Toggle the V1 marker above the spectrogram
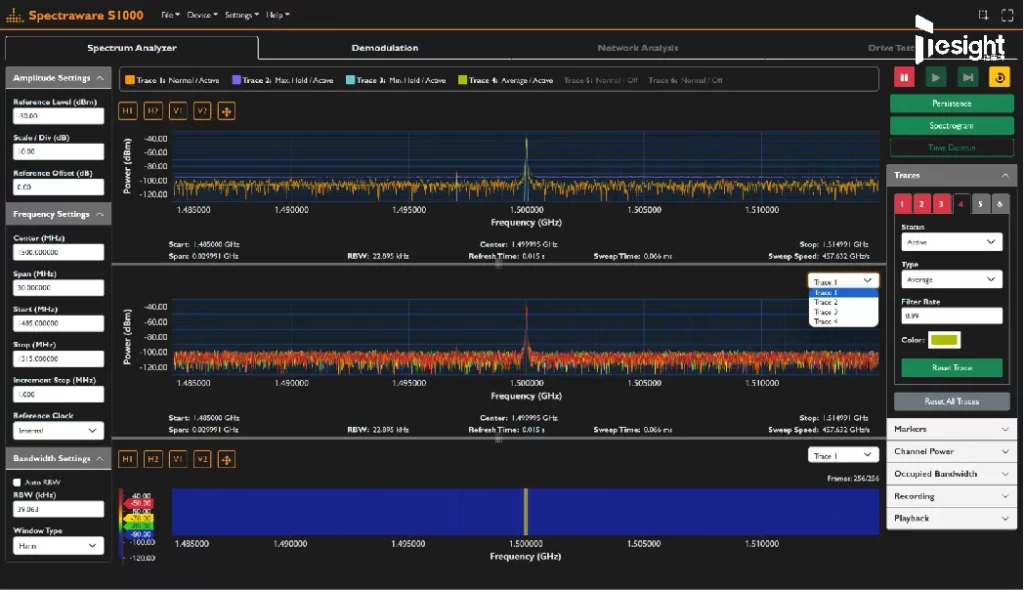The width and height of the screenshot is (1024, 590). 178,459
